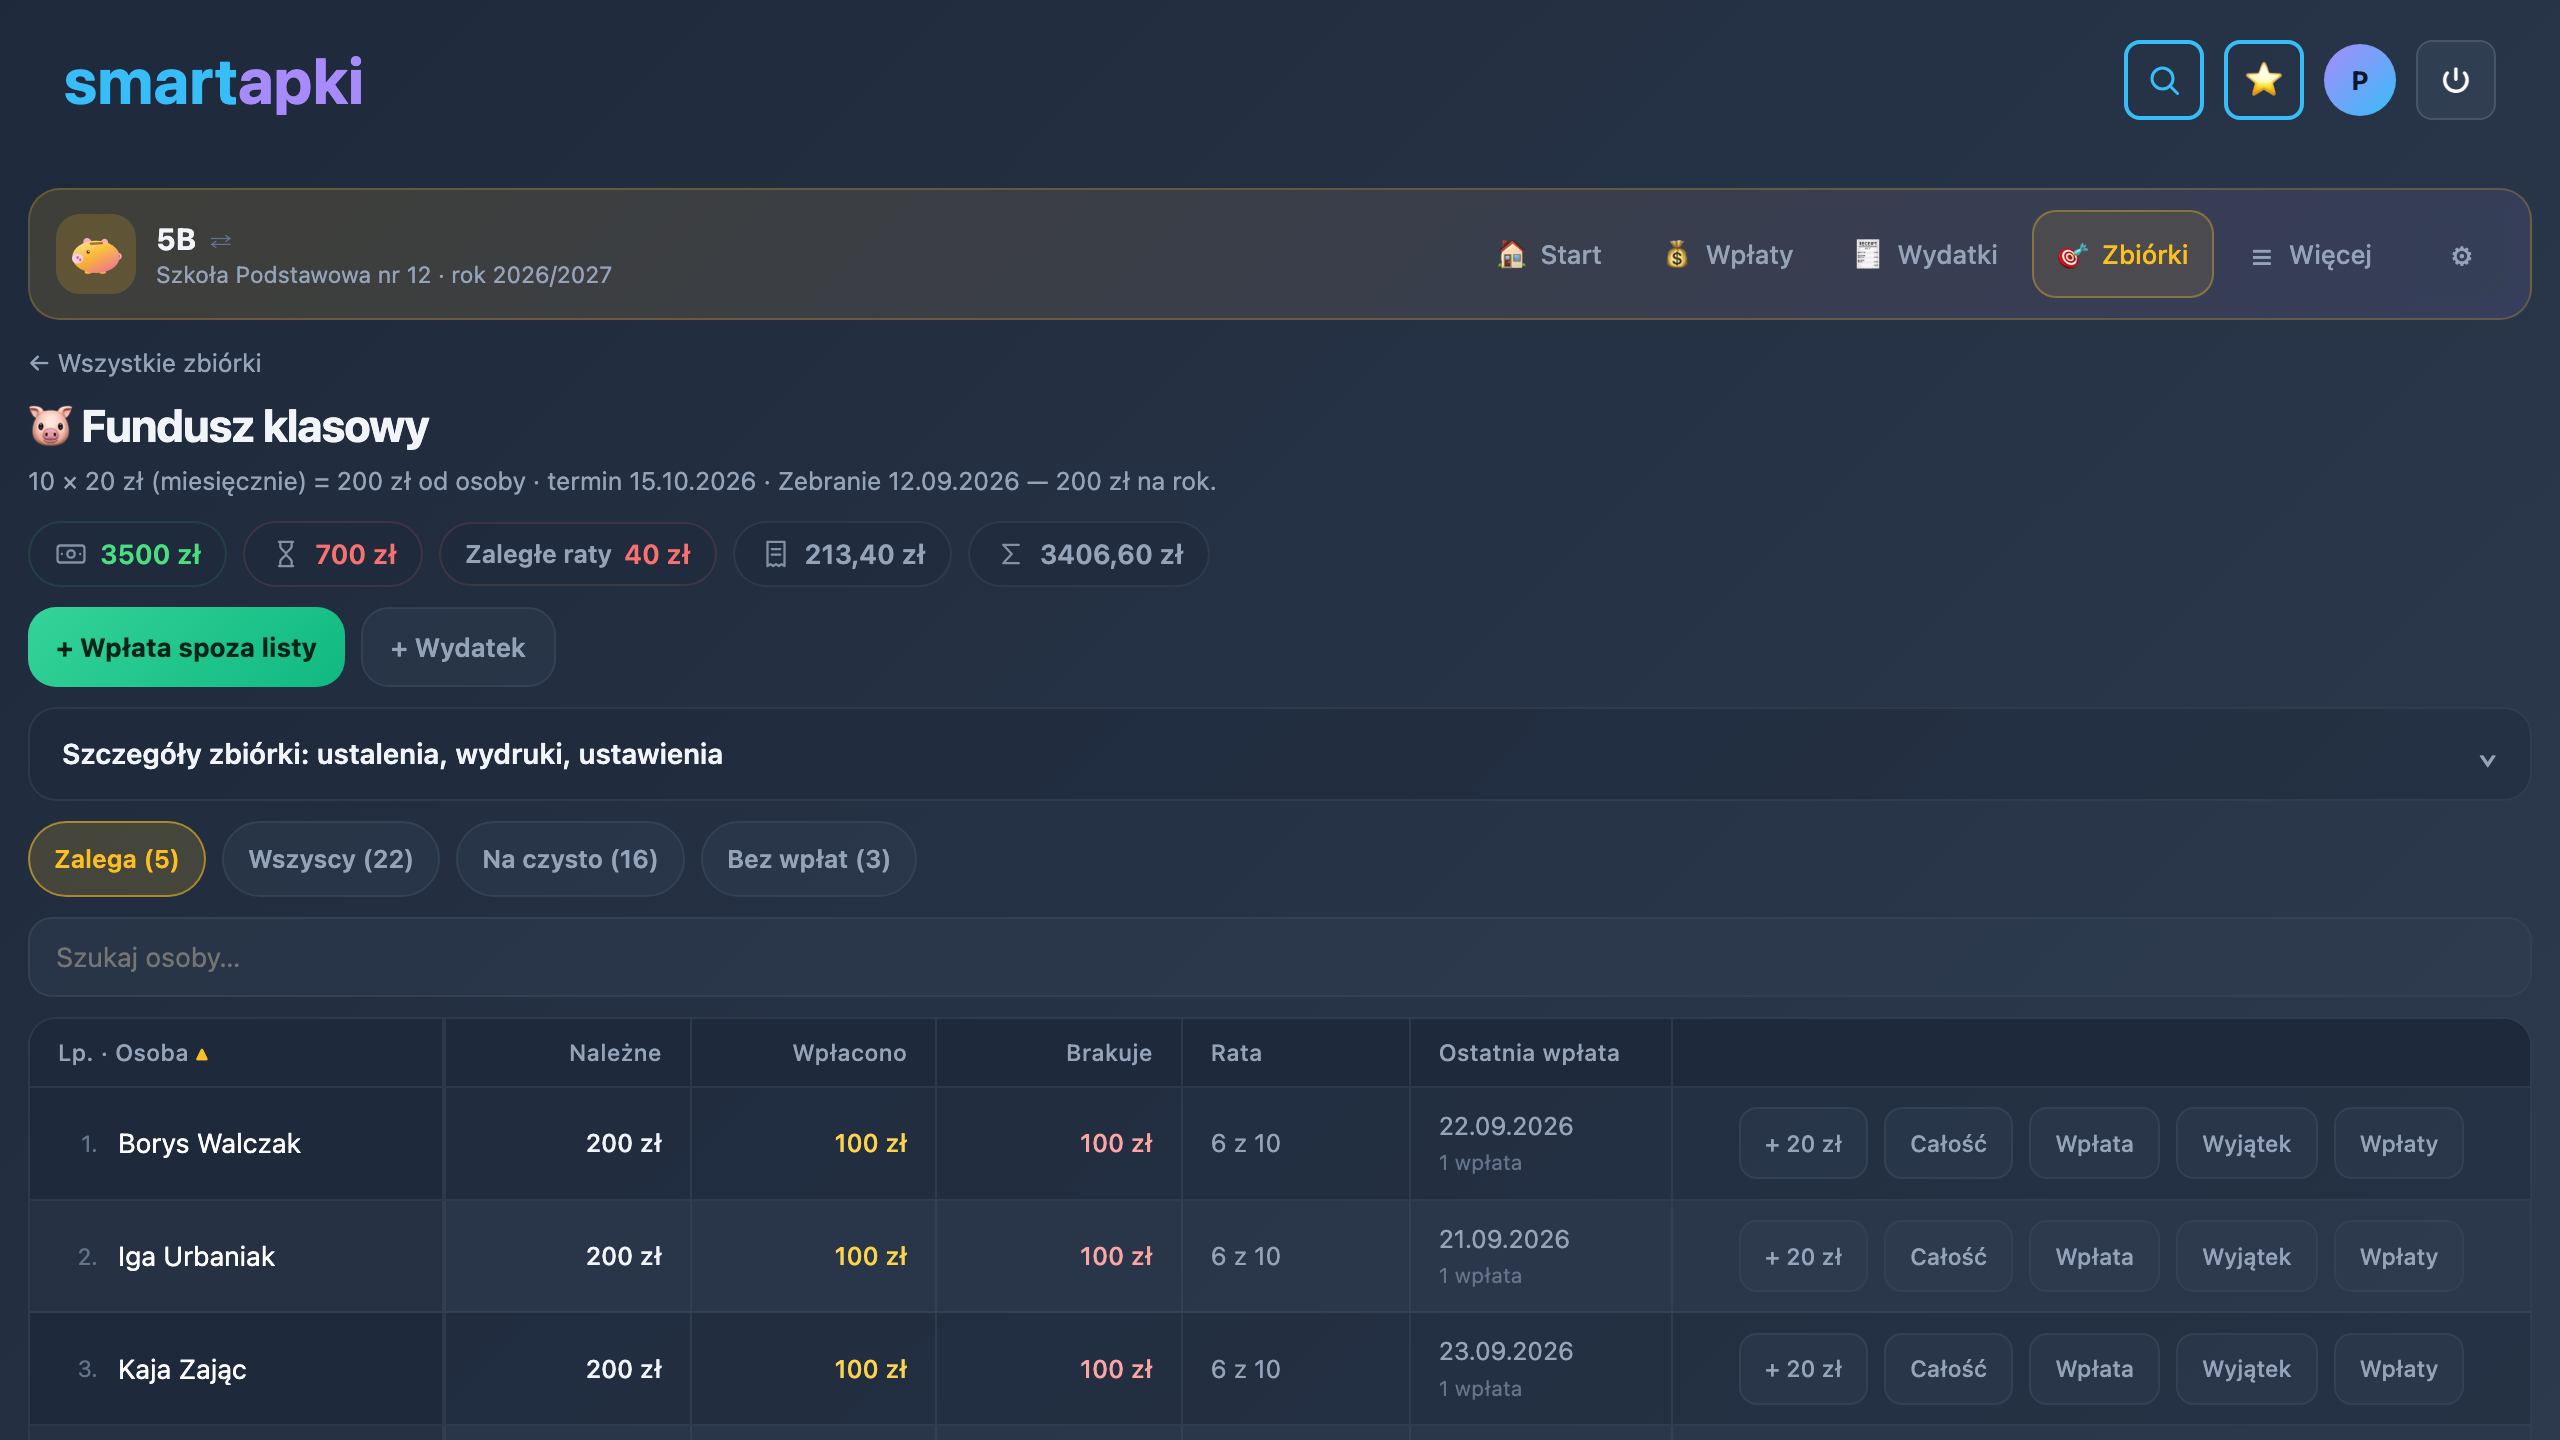Click Wpłata button for Iga Urbaniak

click(2094, 1256)
